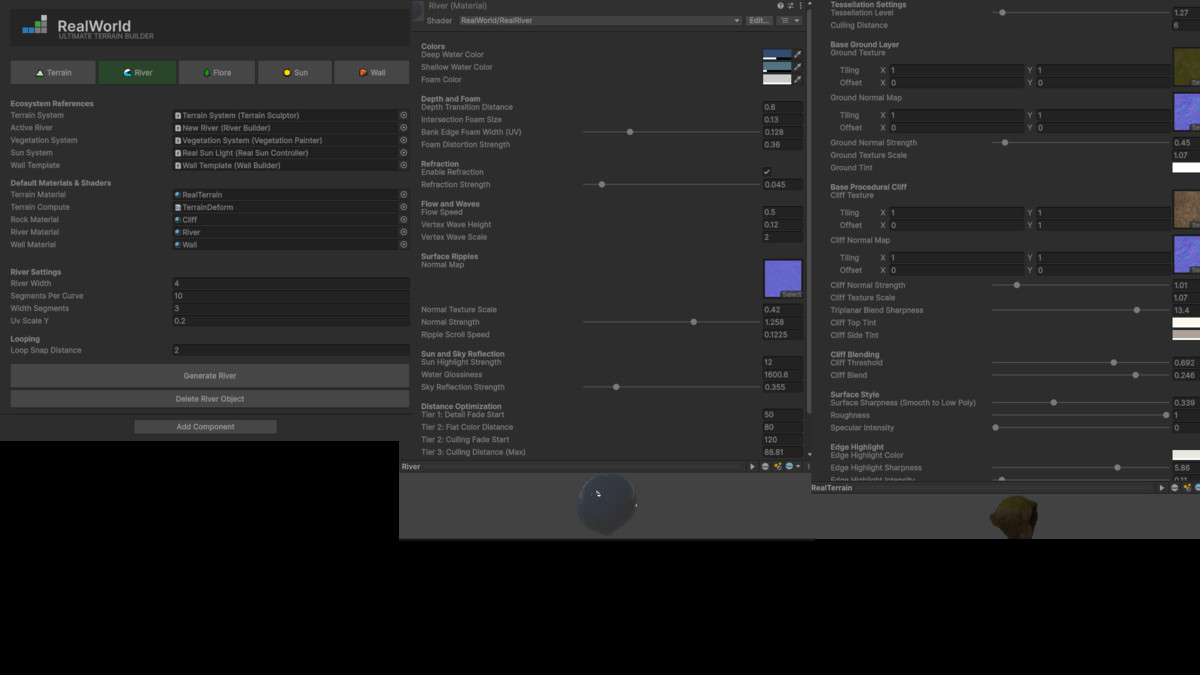Screen dimensions: 1200x675
Task: Open the Edge Highlight Color swatch
Action: (1186, 455)
